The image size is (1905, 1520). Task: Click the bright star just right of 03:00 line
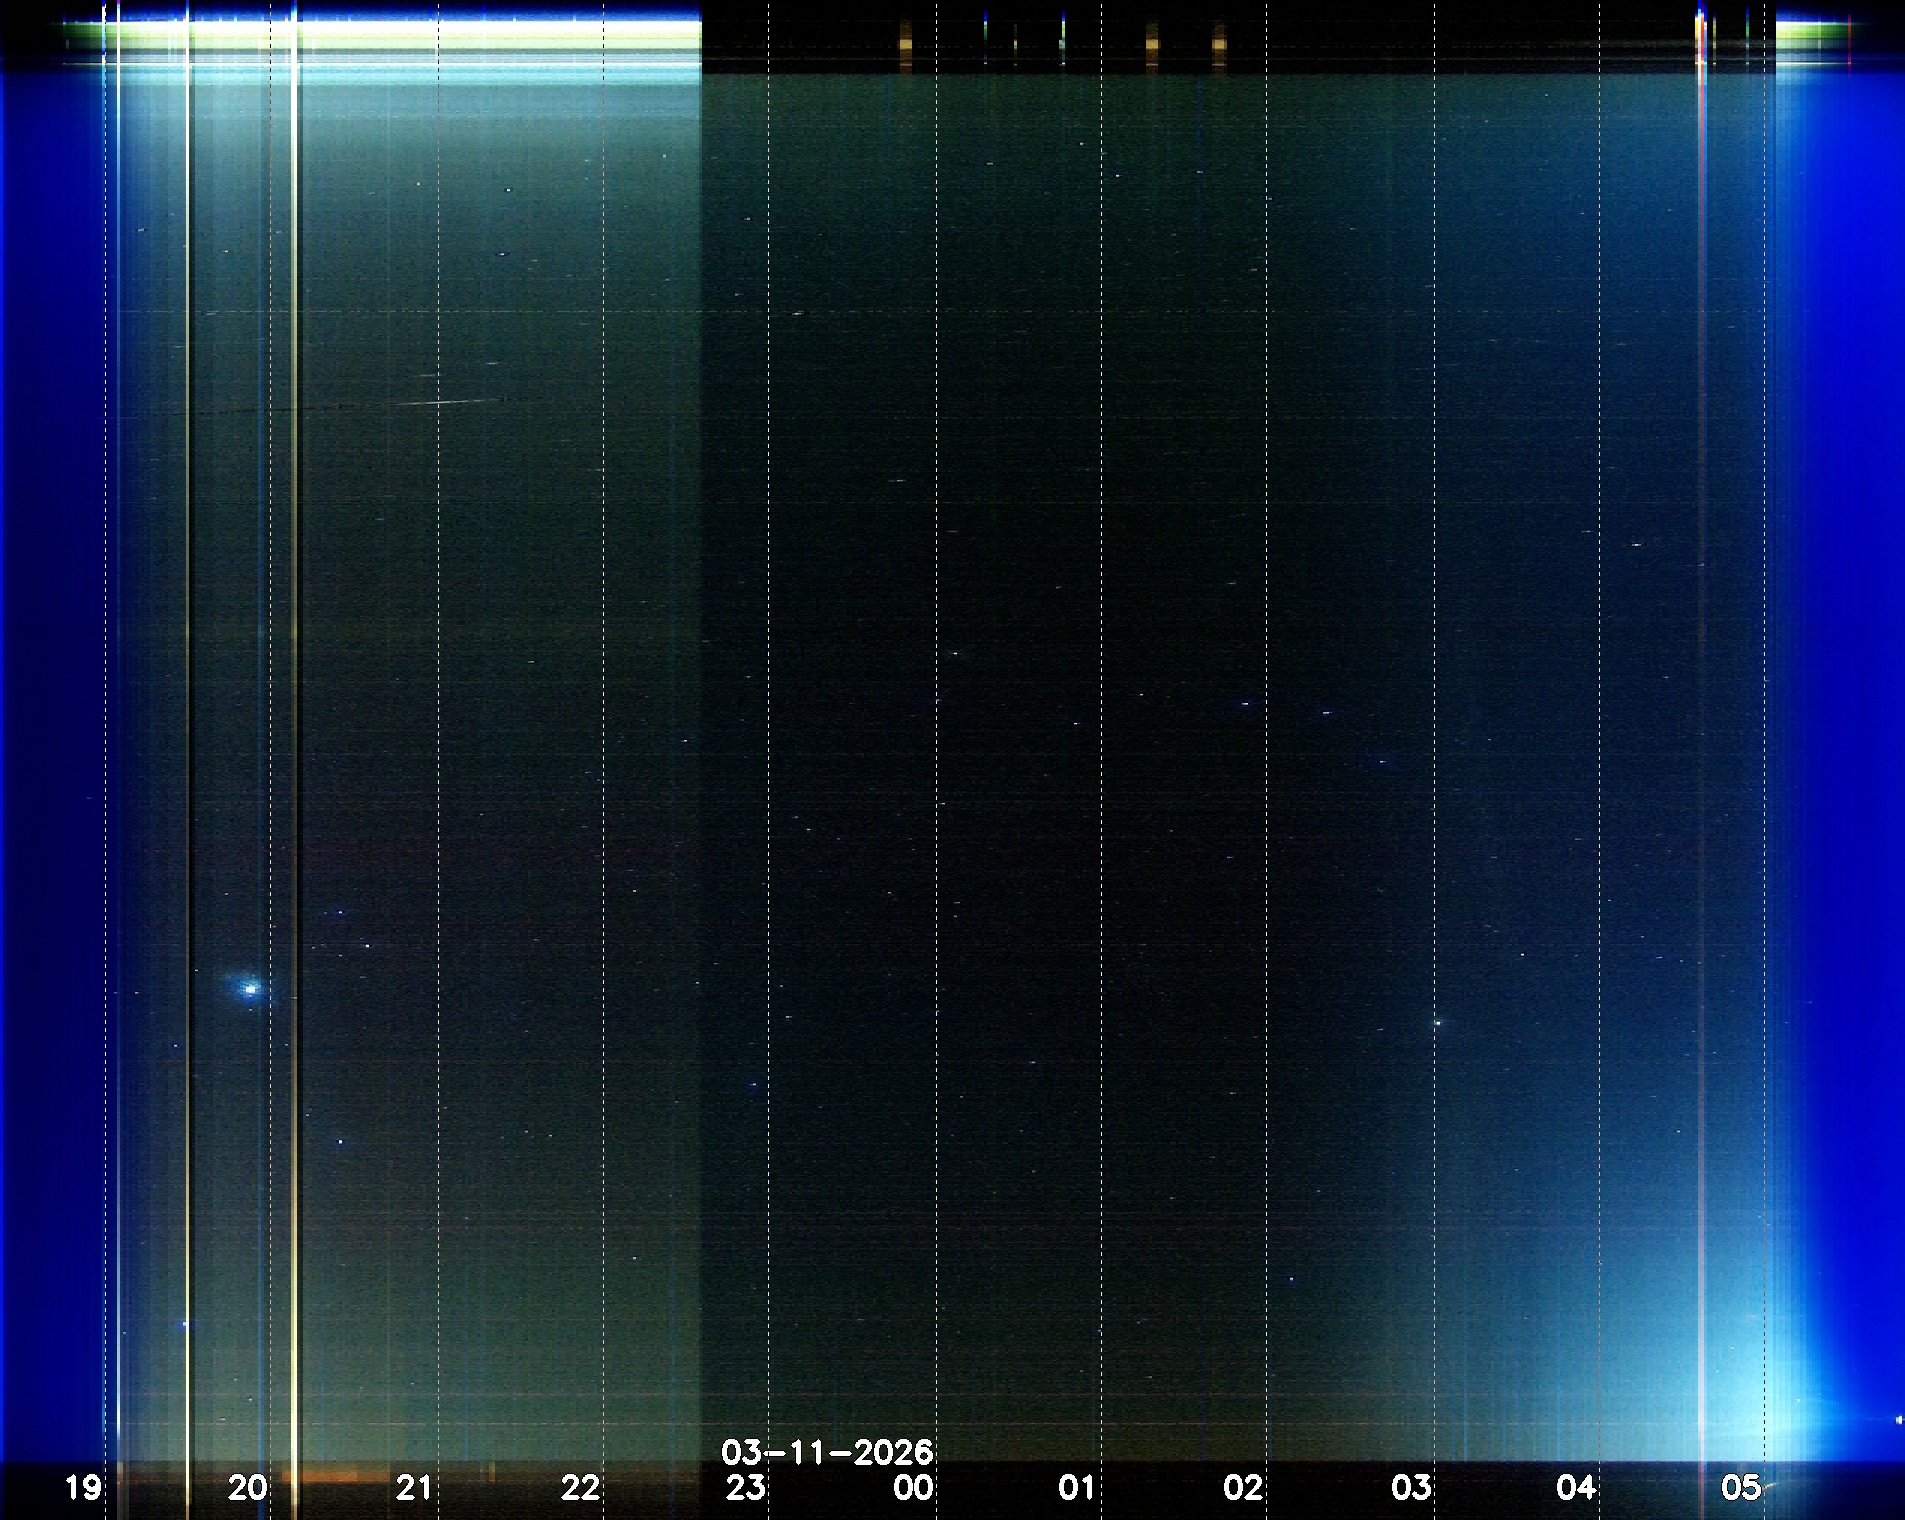(1438, 1022)
